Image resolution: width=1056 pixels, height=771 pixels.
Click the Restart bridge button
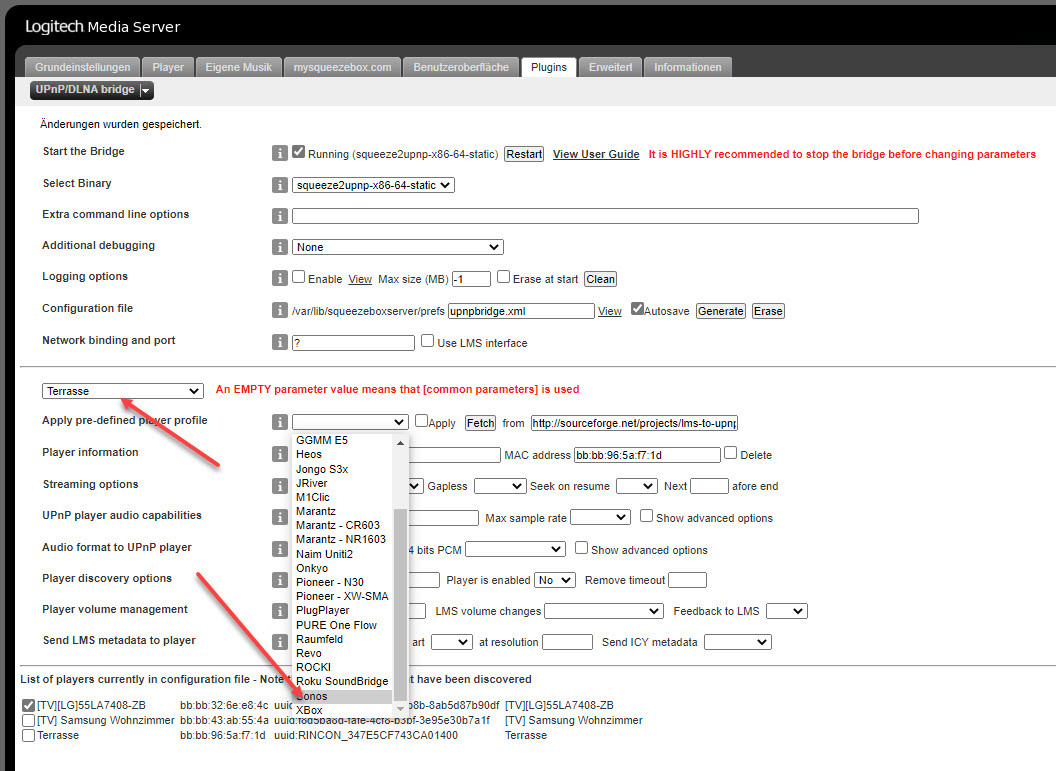tap(524, 154)
